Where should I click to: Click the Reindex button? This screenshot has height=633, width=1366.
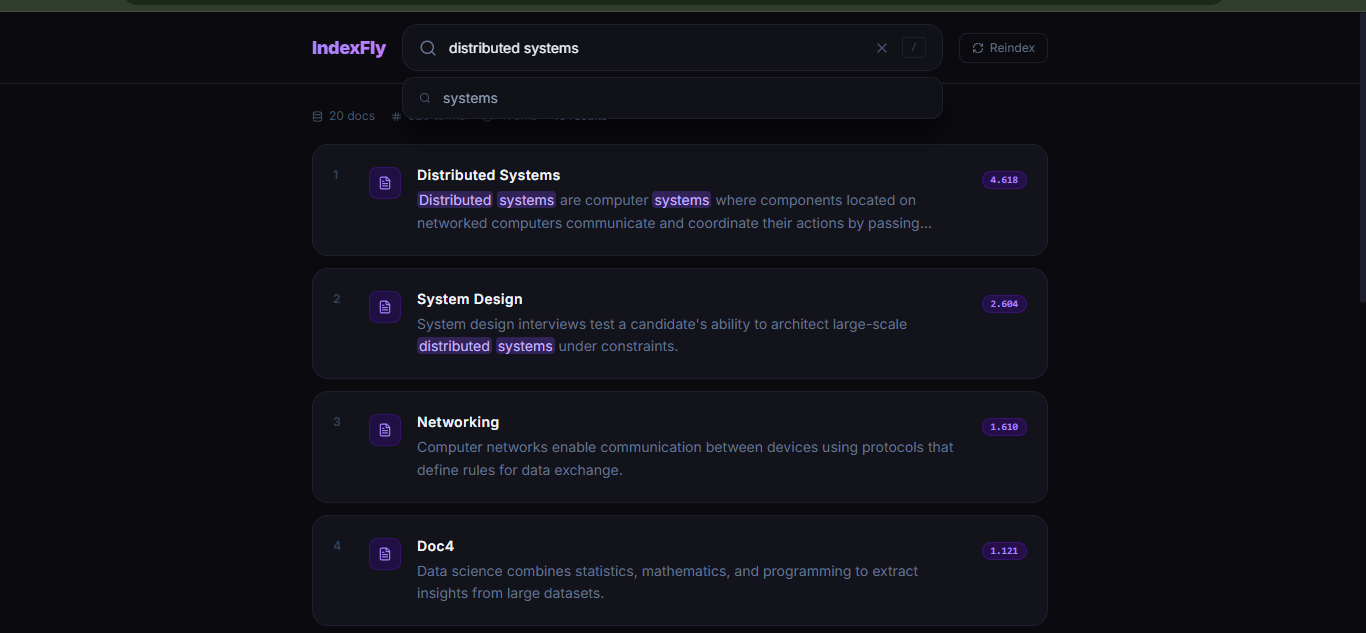1003,48
